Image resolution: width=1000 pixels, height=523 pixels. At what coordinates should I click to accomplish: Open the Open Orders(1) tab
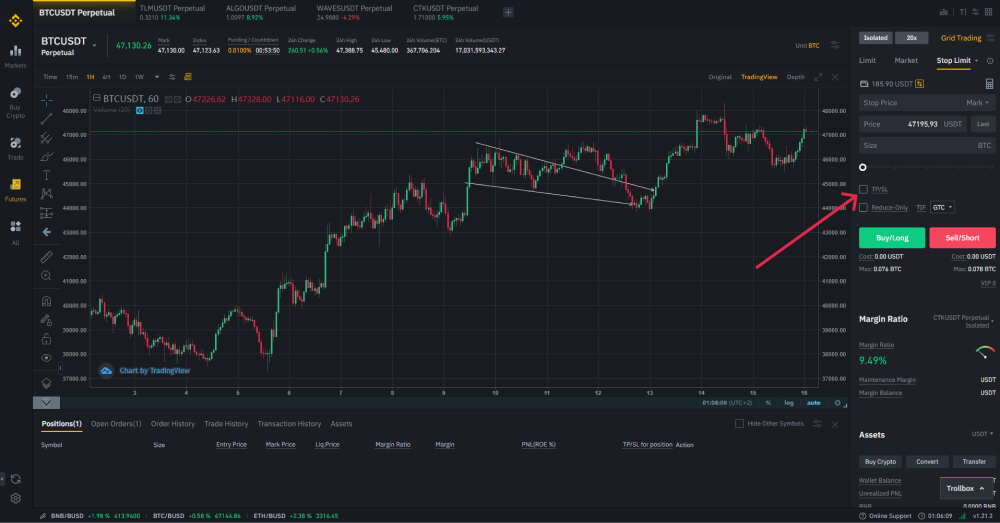point(116,424)
